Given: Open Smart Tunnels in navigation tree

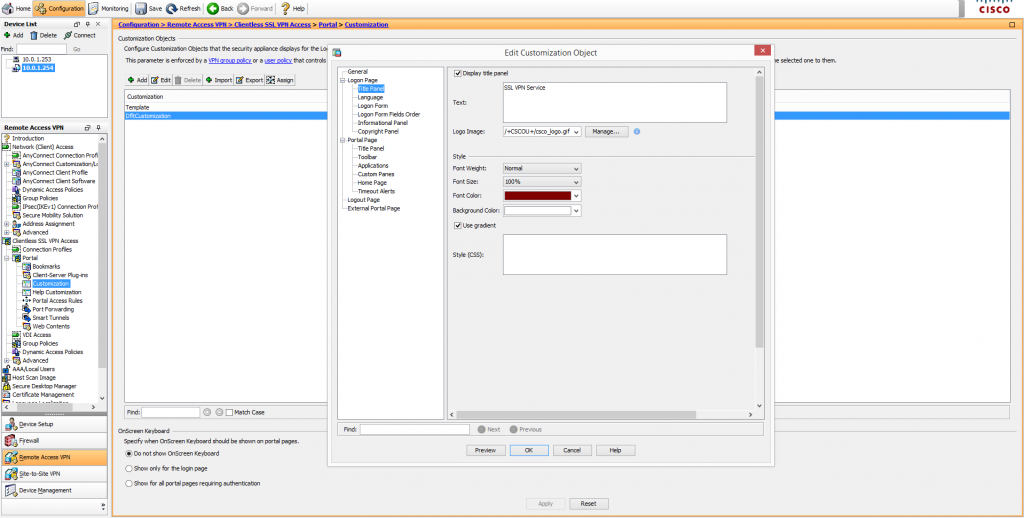Looking at the screenshot, I should (x=51, y=317).
